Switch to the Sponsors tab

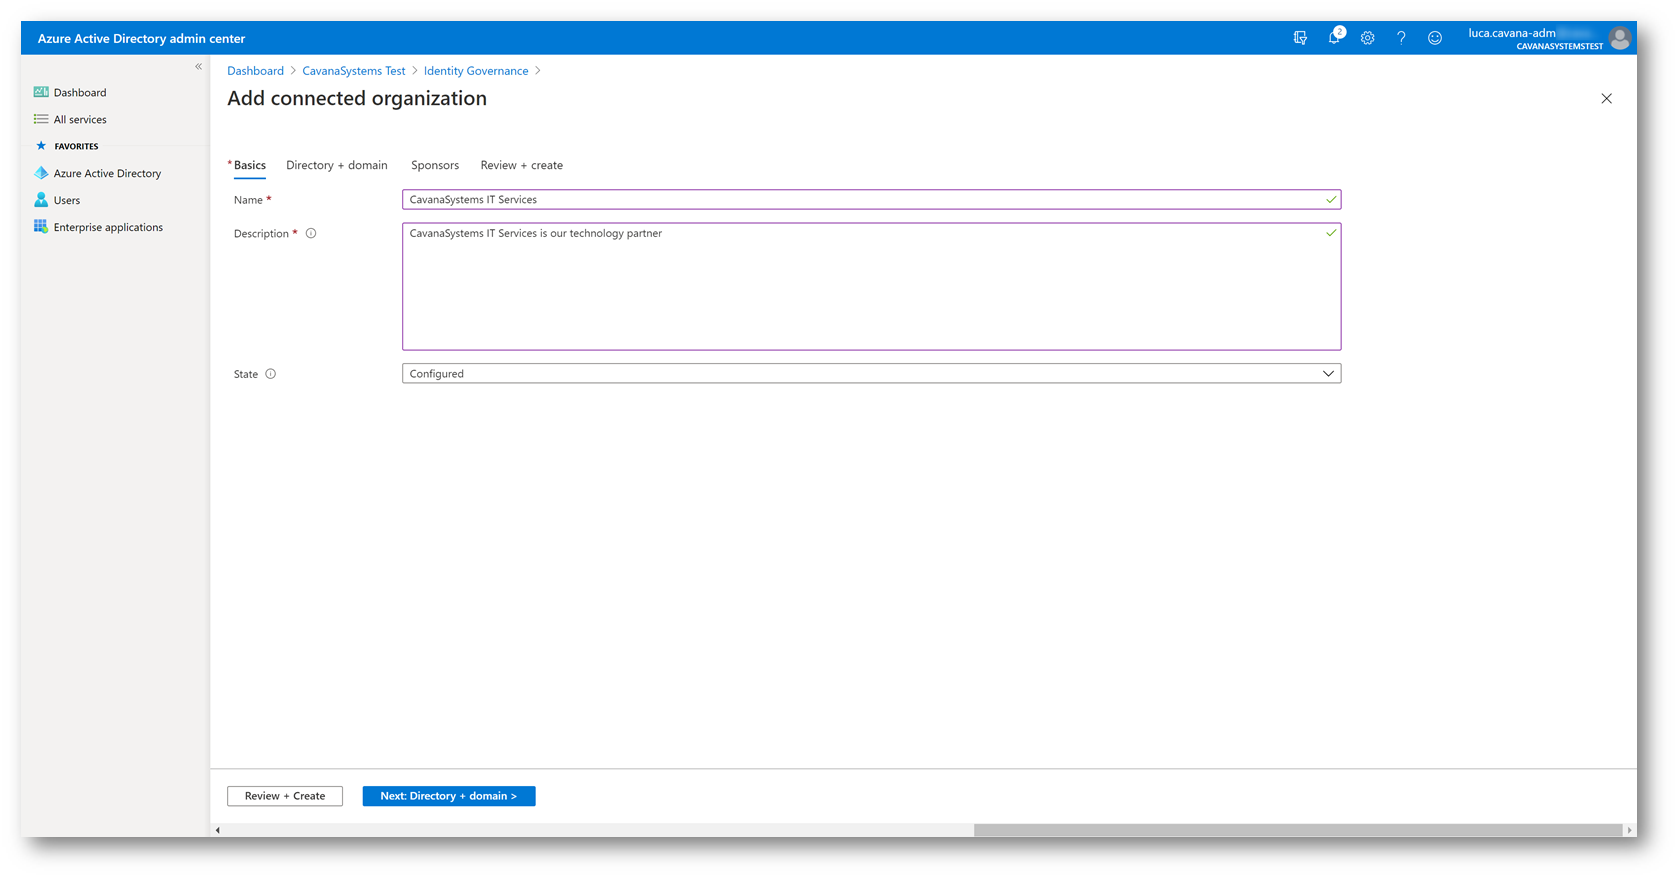(435, 165)
